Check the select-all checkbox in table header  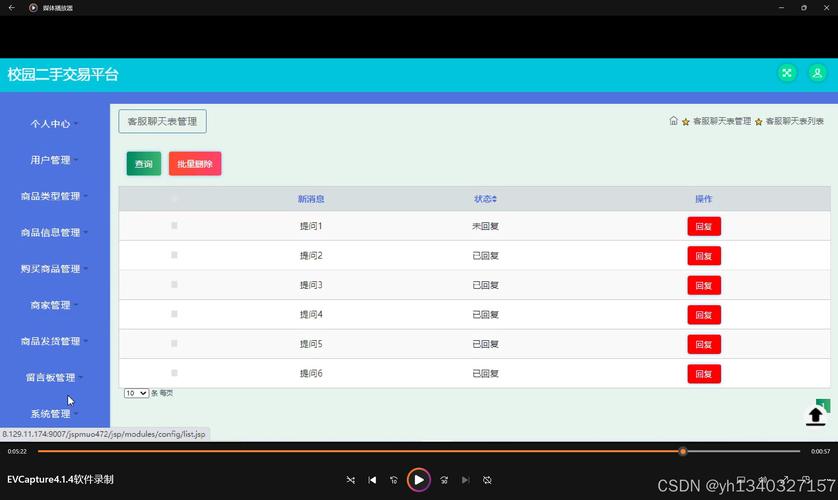coord(174,199)
